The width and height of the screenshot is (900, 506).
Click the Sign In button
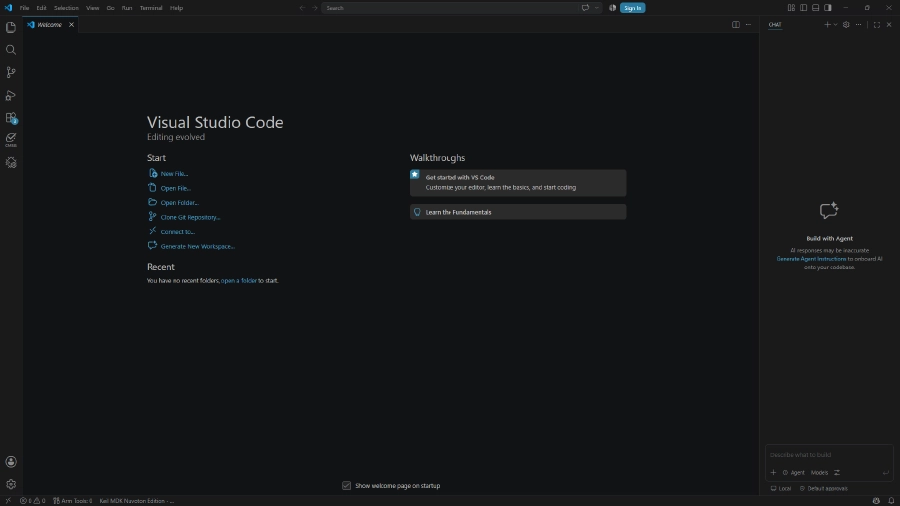point(633,8)
